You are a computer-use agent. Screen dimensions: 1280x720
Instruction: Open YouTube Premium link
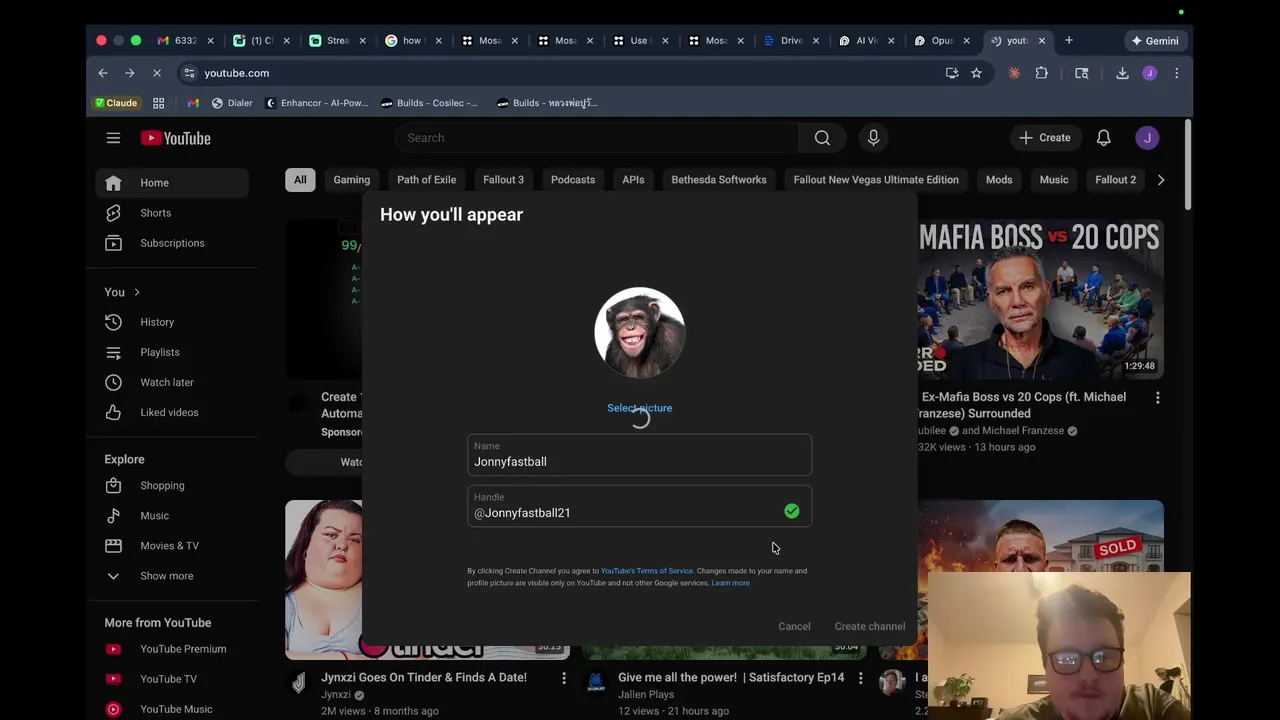[172, 649]
